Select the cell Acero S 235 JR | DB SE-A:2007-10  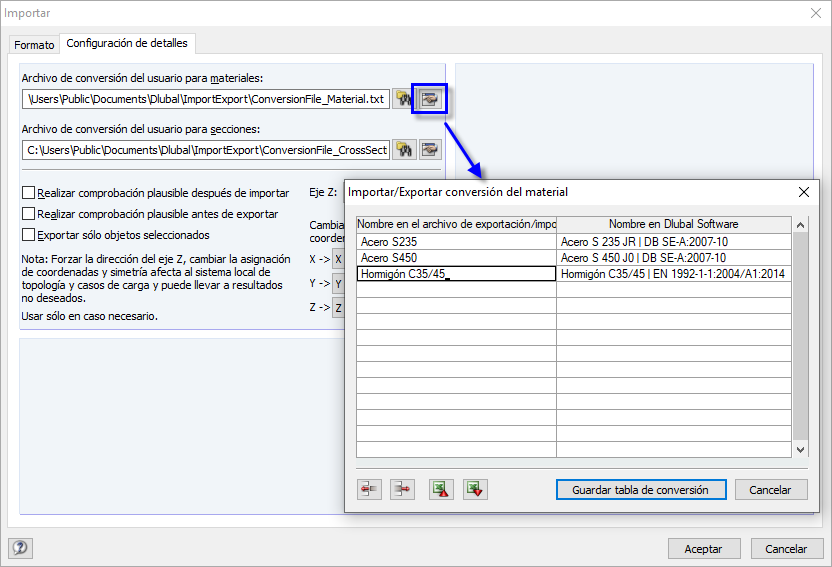click(x=673, y=242)
